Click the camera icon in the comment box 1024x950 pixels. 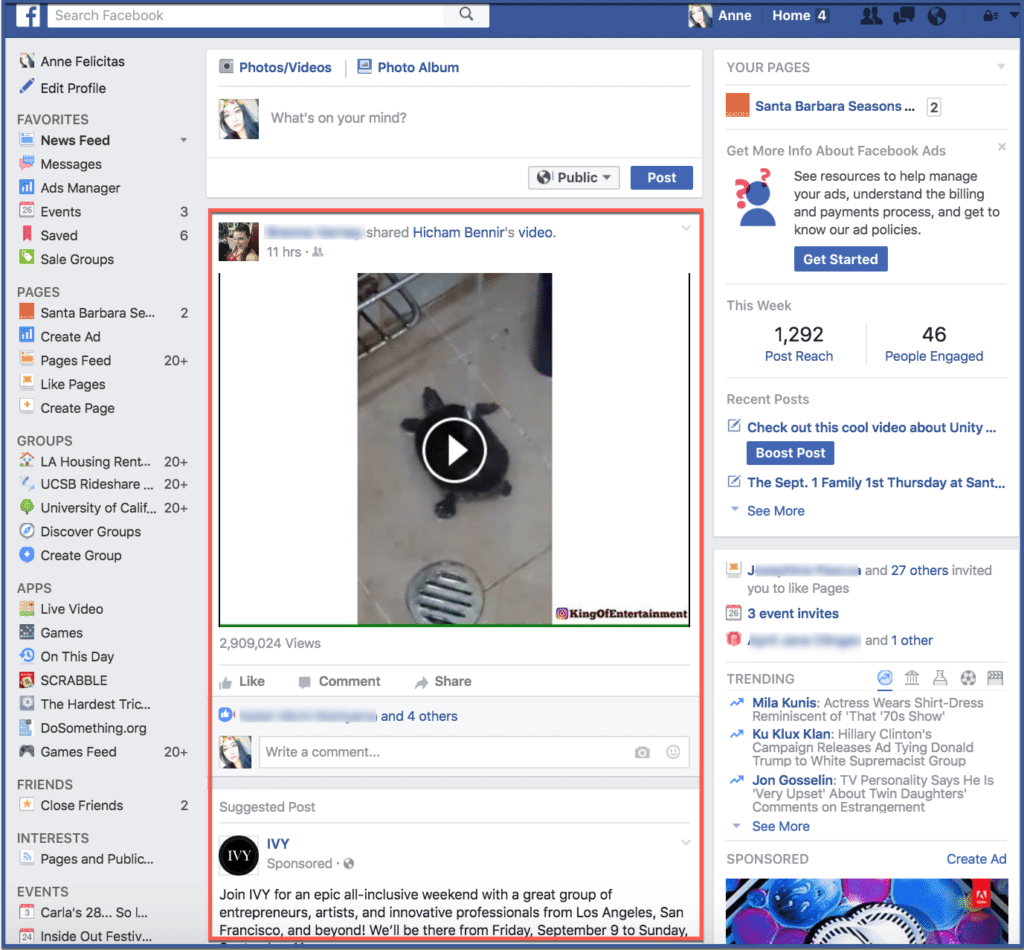(x=642, y=752)
